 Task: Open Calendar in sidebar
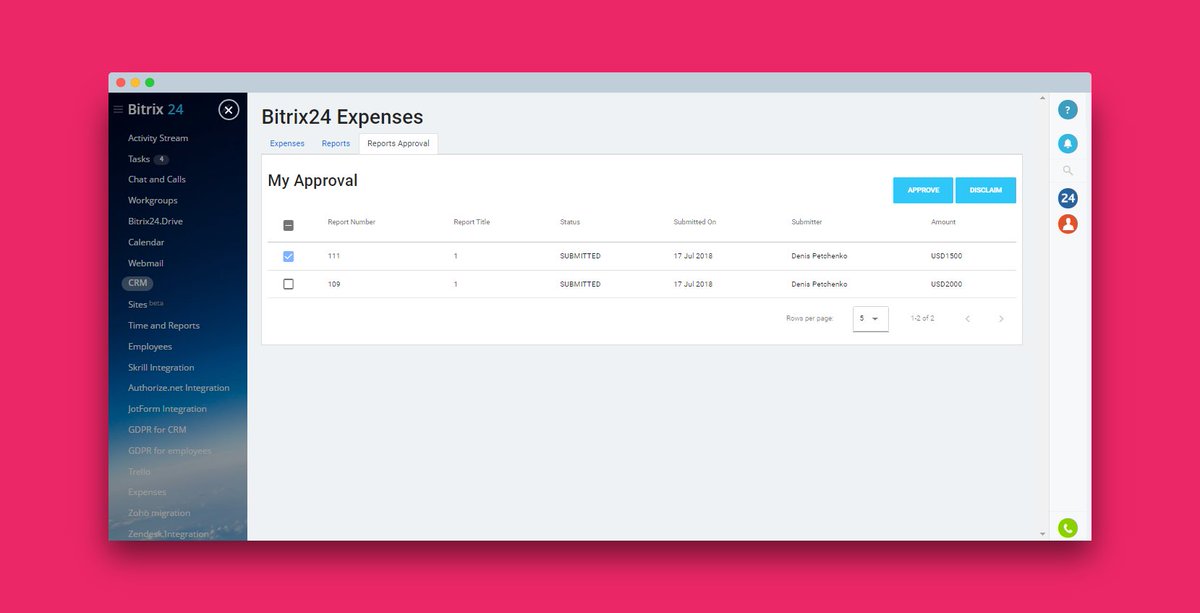146,242
